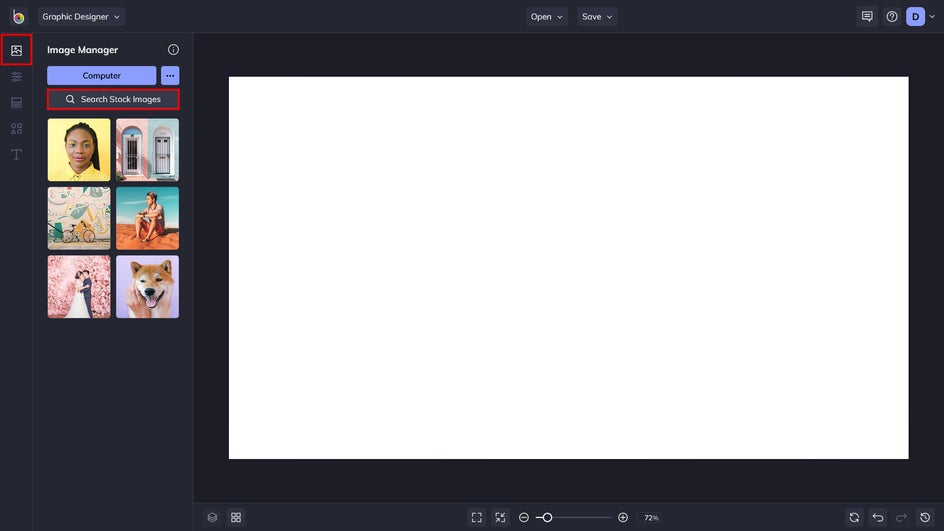
Task: Toggle the grid view icon
Action: coord(236,517)
